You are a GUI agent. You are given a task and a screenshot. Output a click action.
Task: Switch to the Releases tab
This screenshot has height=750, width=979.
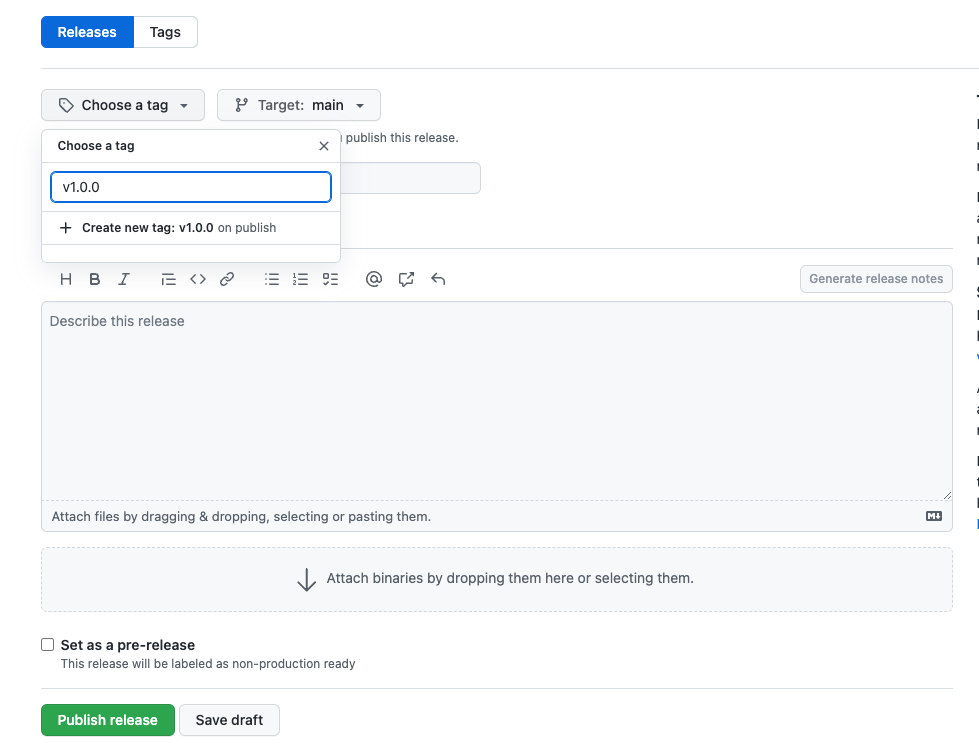point(87,32)
